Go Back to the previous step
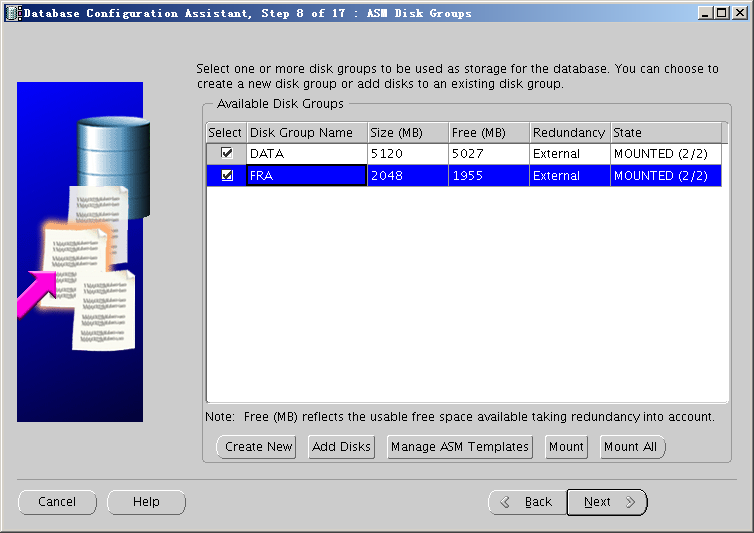Image resolution: width=754 pixels, height=533 pixels. click(x=527, y=502)
